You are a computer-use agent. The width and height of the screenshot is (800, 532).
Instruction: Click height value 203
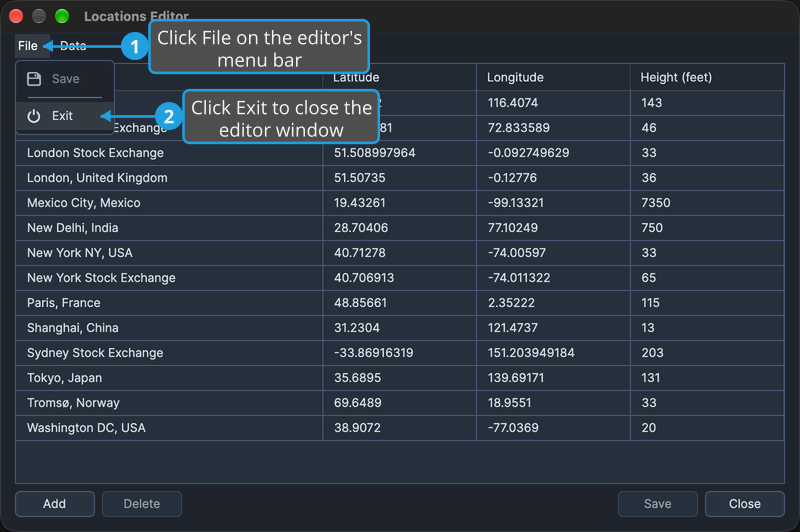(653, 353)
